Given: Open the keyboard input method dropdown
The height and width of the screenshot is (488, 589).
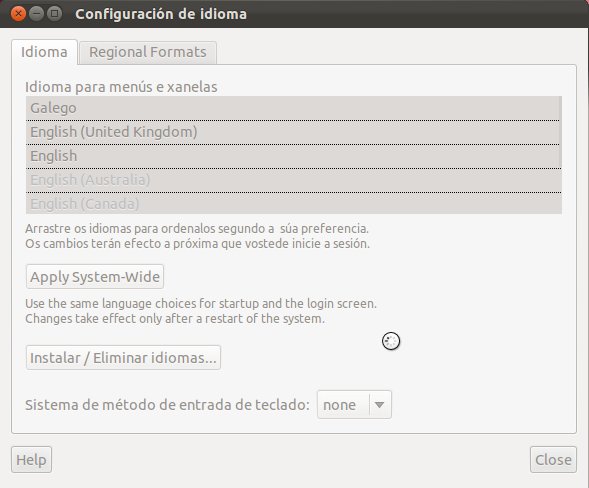Looking at the screenshot, I should (354, 405).
